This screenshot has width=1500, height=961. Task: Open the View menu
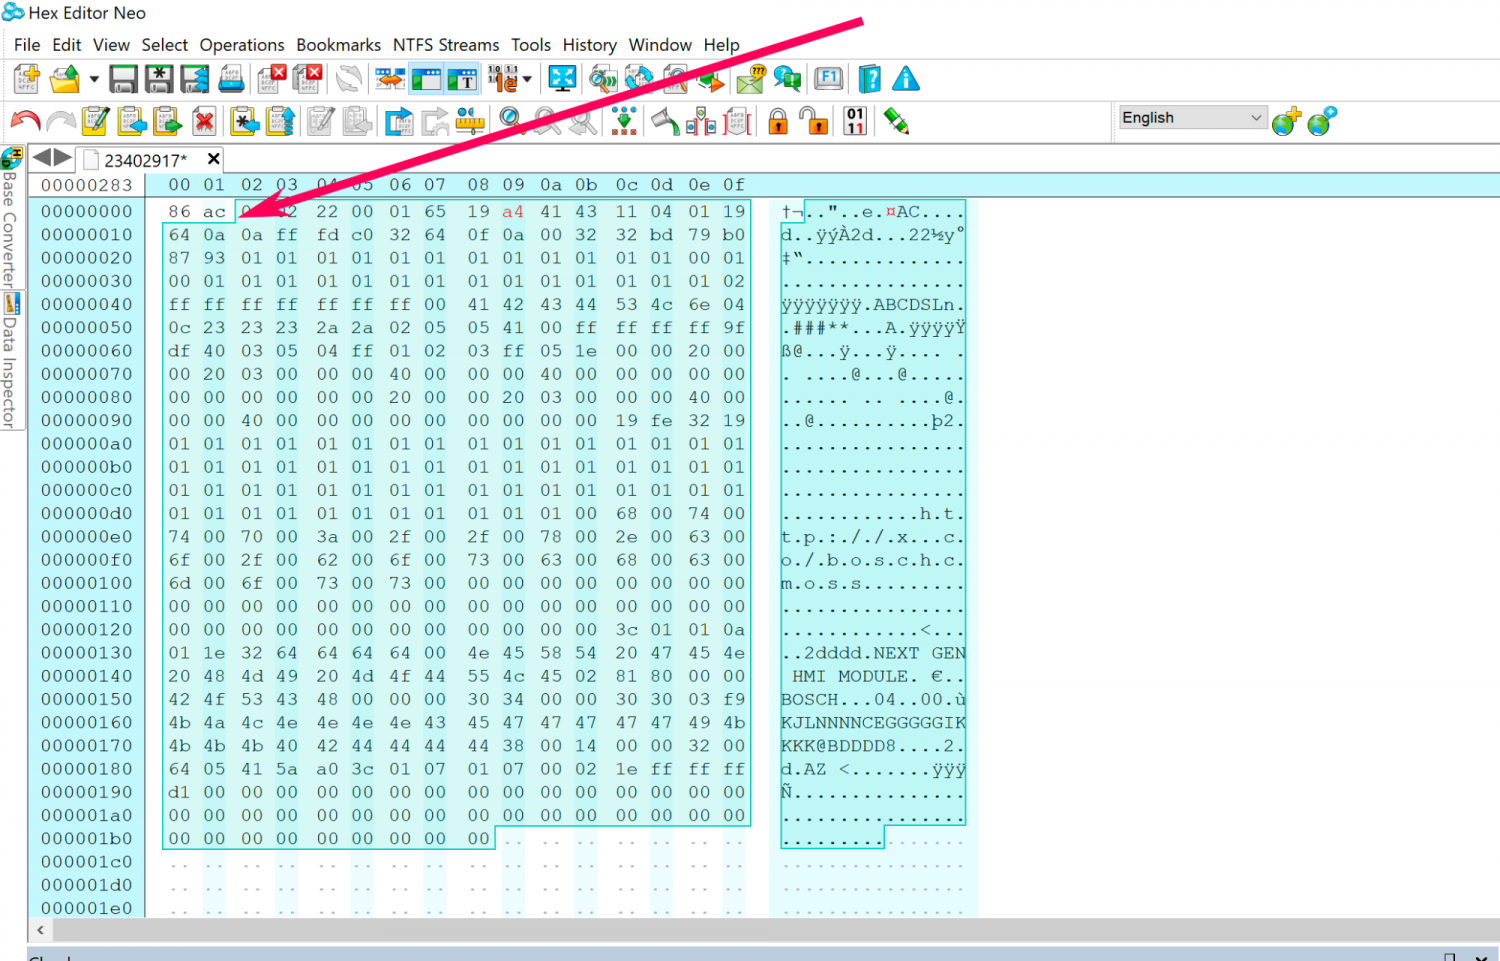tap(111, 45)
